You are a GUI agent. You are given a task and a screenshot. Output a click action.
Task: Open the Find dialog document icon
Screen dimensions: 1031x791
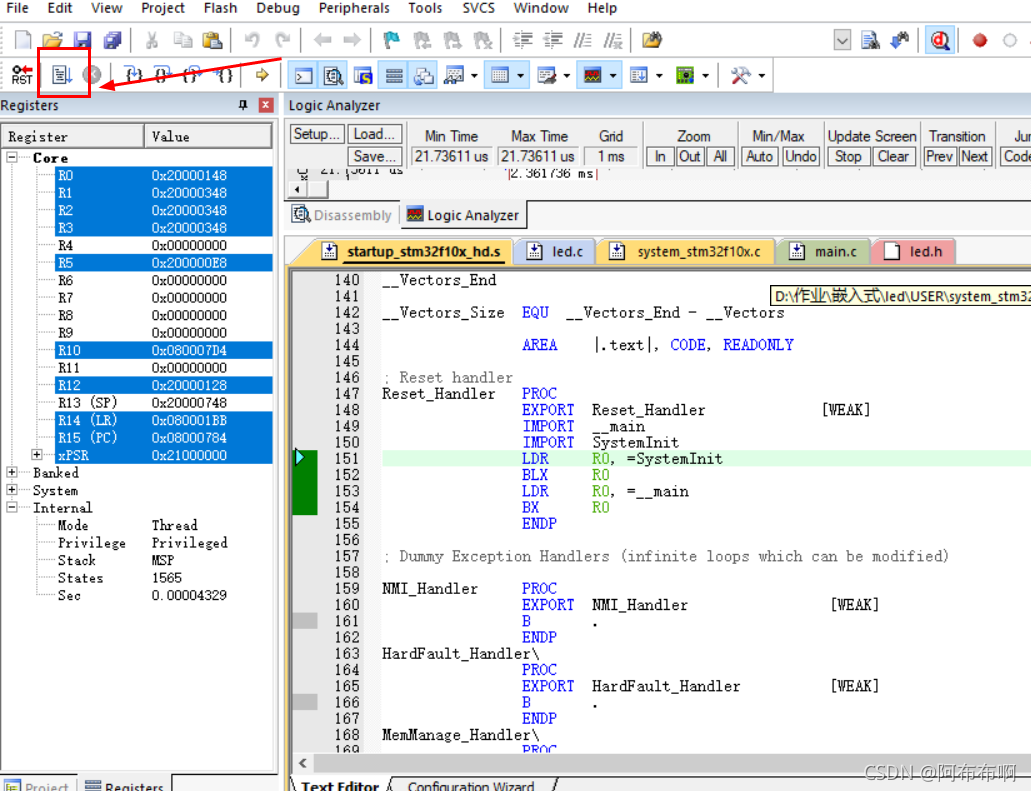coord(870,40)
